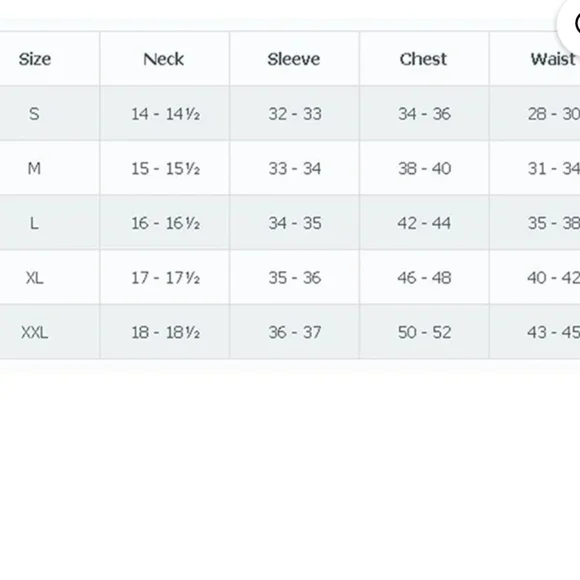Click sleeve measurement 33 - 34 cell

[294, 168]
